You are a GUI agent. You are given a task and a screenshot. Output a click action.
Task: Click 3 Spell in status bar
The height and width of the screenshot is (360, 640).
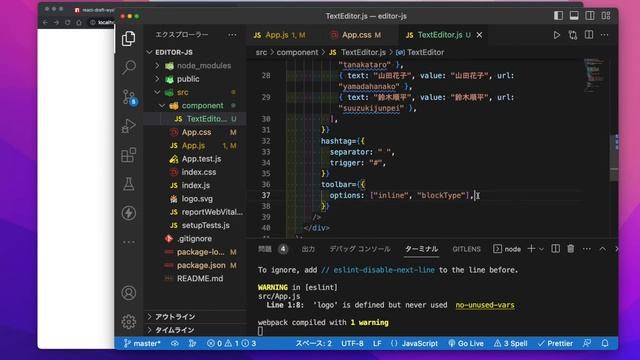tap(510, 344)
